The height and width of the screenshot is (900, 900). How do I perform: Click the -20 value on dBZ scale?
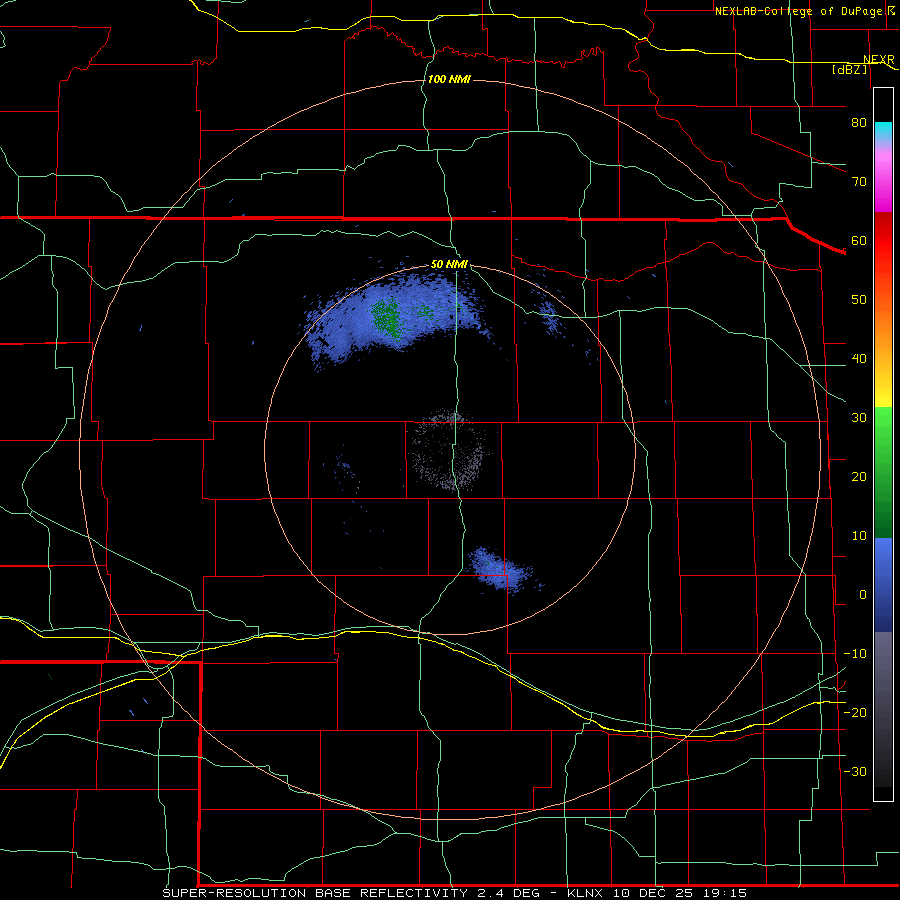pyautogui.click(x=855, y=712)
